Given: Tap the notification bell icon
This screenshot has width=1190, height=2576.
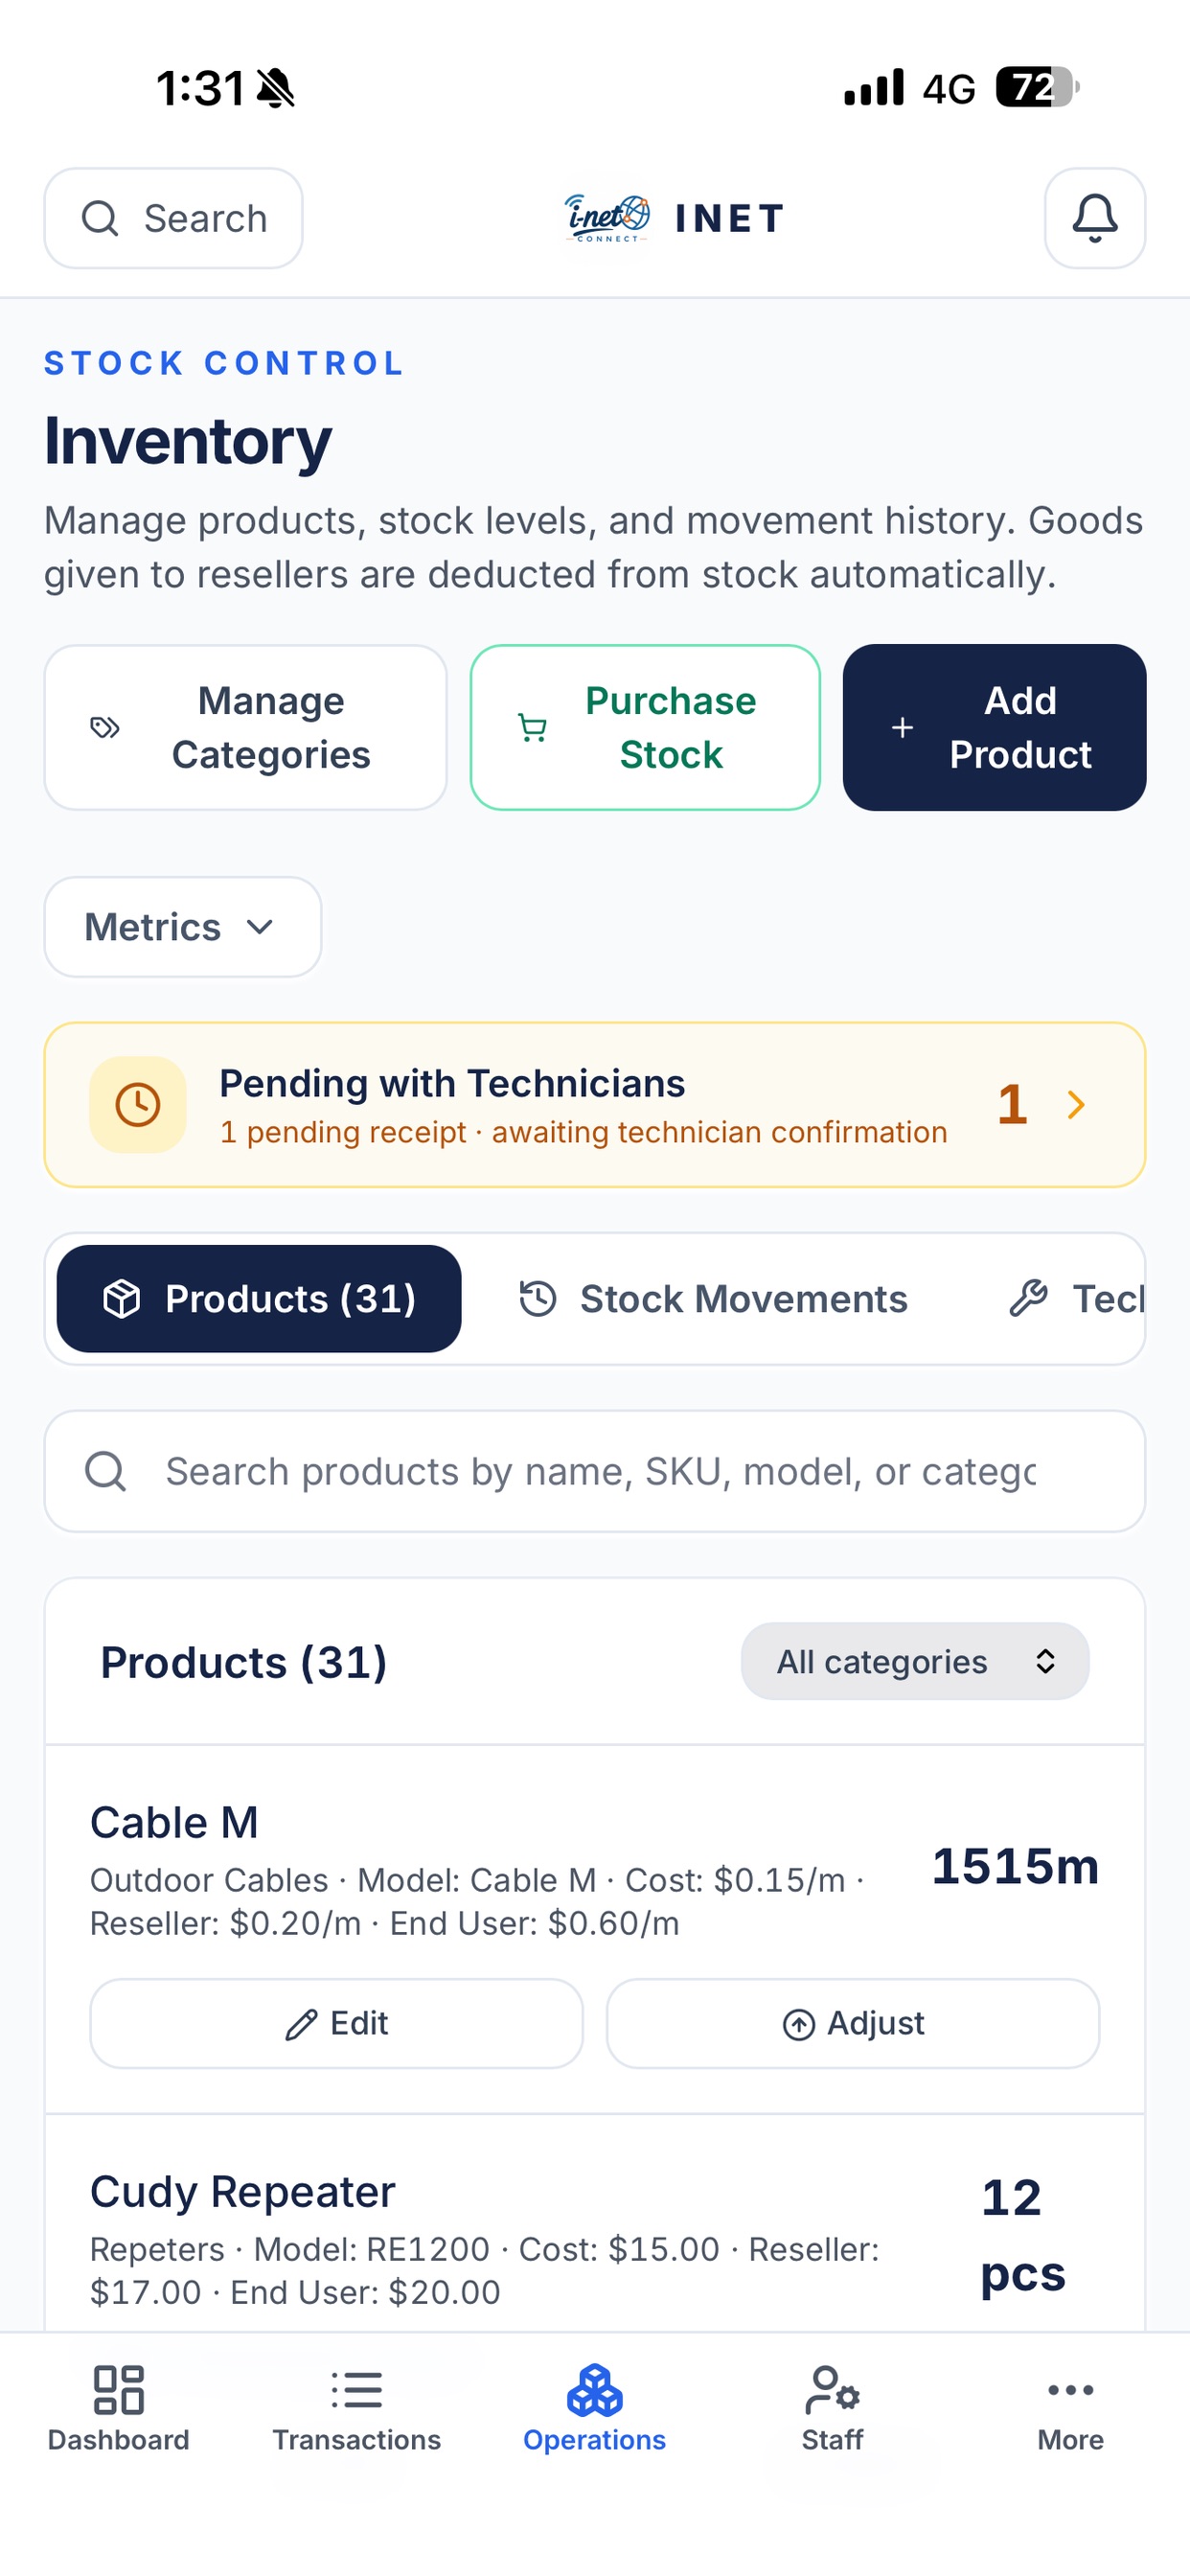Looking at the screenshot, I should 1094,218.
